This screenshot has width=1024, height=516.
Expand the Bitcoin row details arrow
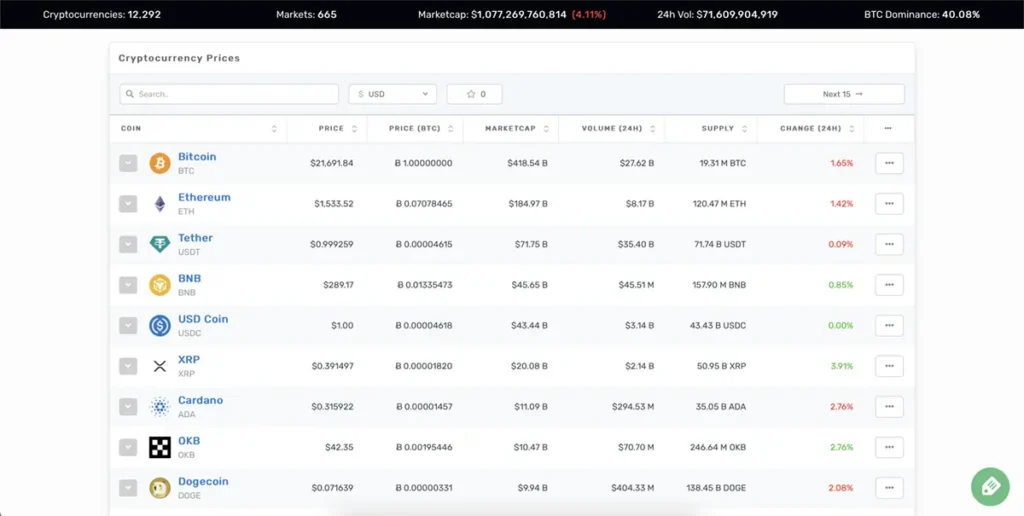pyautogui.click(x=128, y=163)
